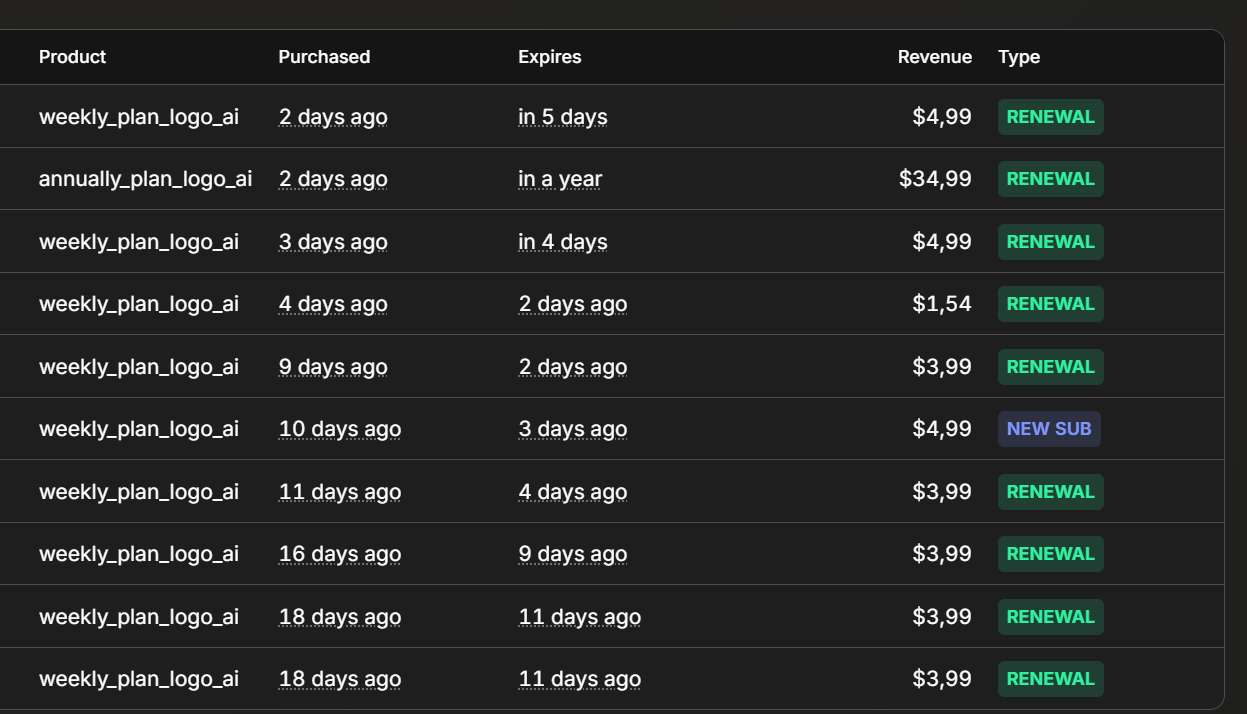The image size is (1247, 714).
Task: Click the '3 days ago' purchased timestamp
Action: pos(333,242)
